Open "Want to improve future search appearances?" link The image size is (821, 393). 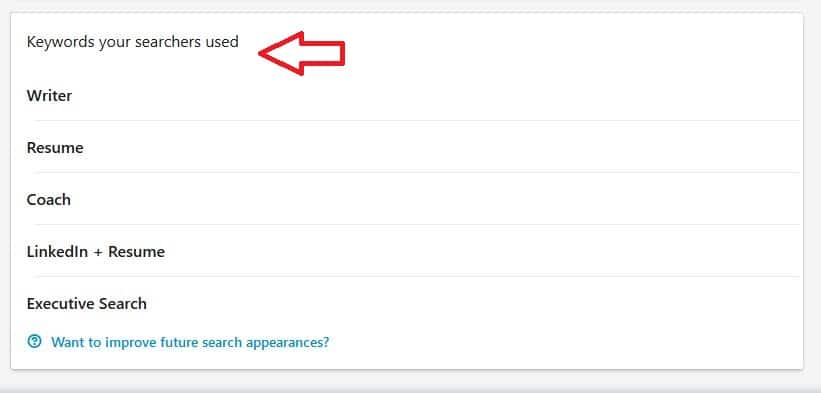coord(190,342)
